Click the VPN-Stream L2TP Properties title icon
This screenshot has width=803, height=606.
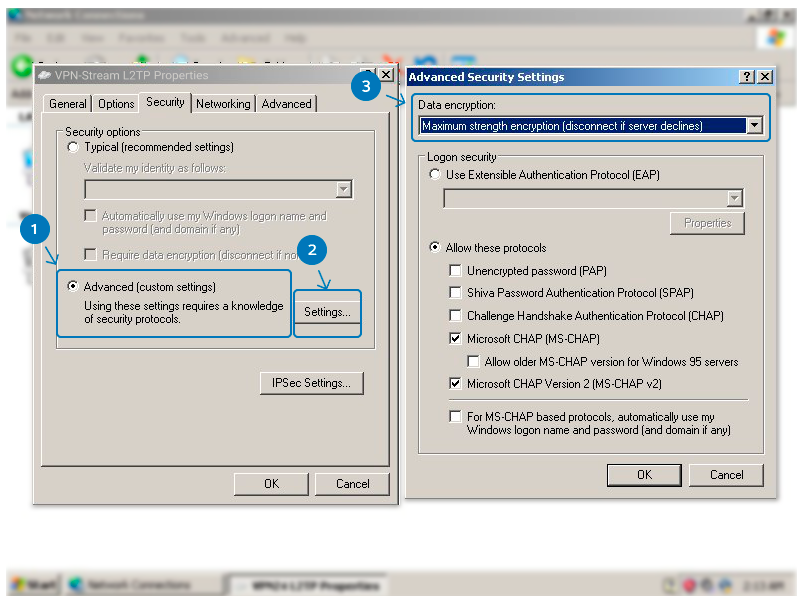tap(44, 75)
